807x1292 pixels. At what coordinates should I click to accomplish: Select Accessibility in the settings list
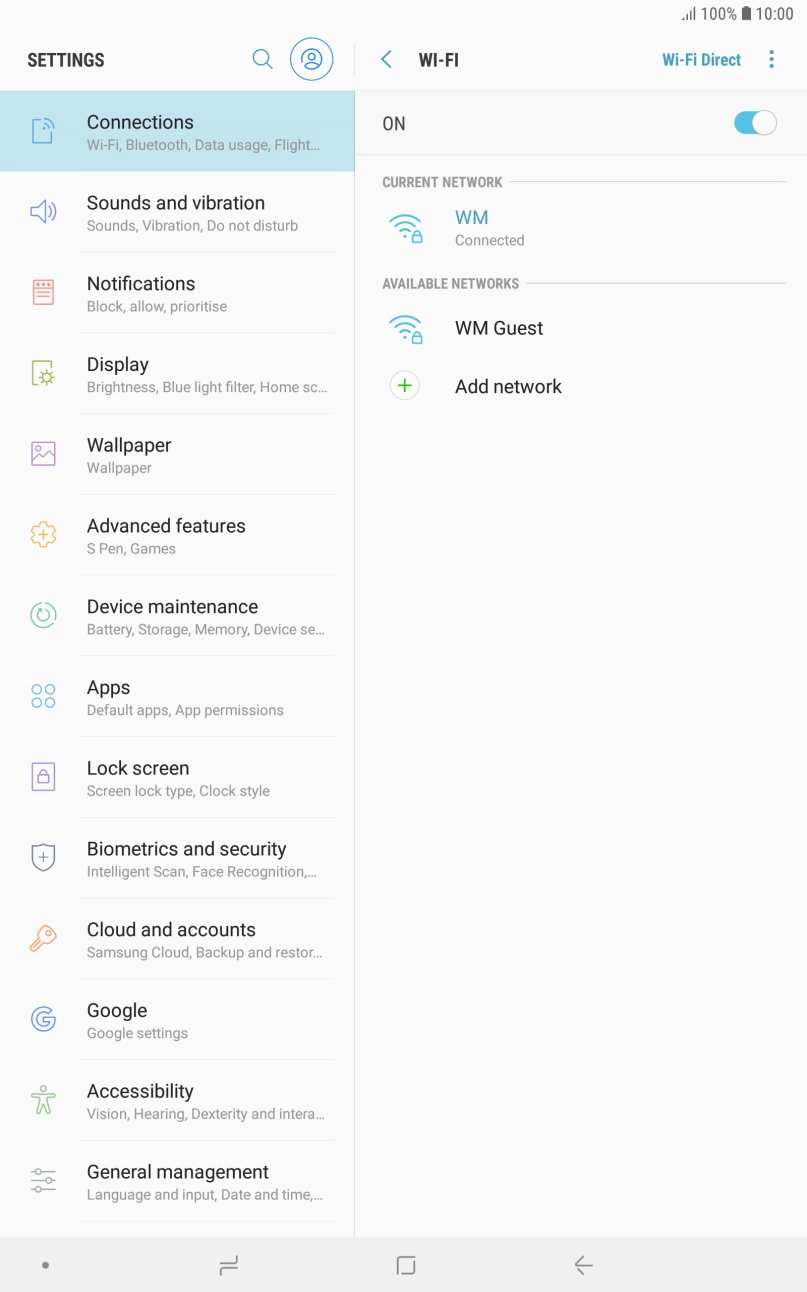tap(140, 1091)
